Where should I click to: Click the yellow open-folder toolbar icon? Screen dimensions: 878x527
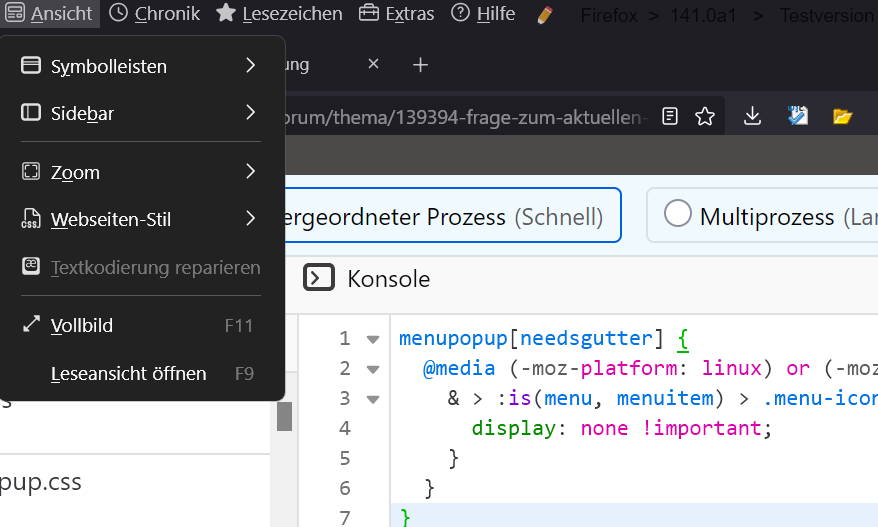pos(842,116)
